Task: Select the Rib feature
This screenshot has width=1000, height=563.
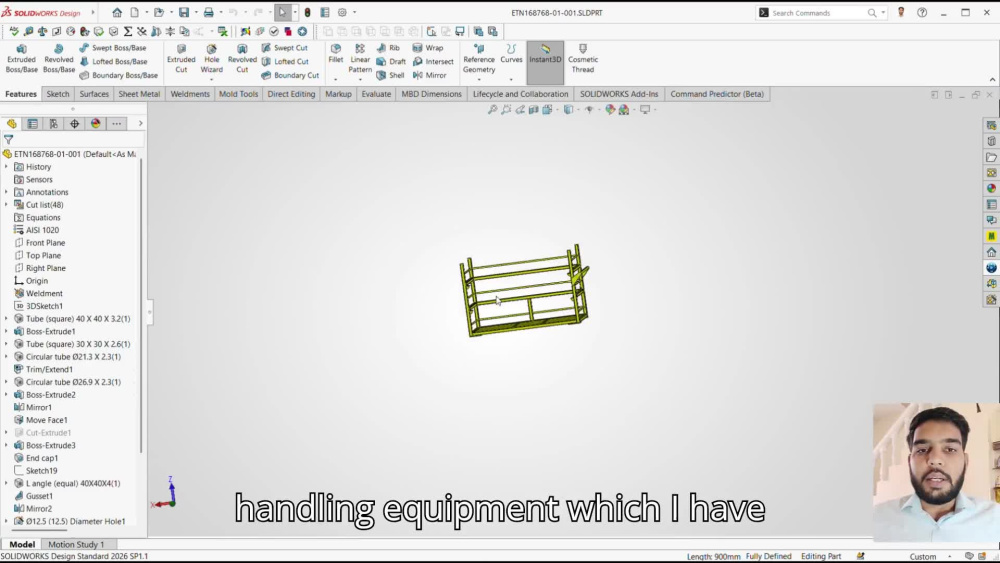Action: tap(388, 48)
